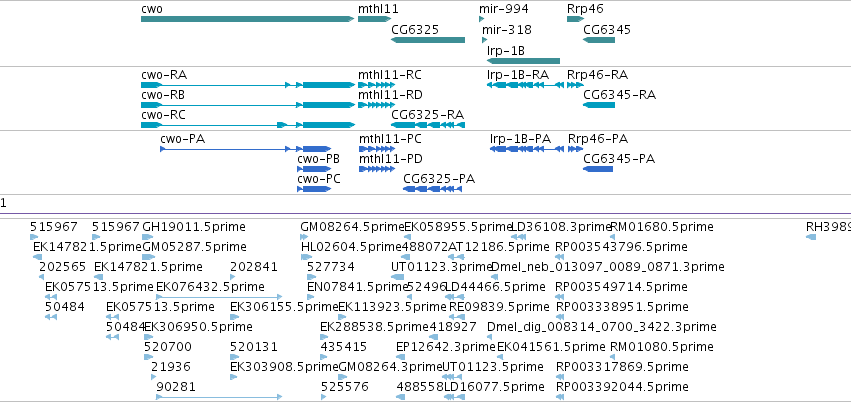Select the 520131 EST label

(x=254, y=347)
